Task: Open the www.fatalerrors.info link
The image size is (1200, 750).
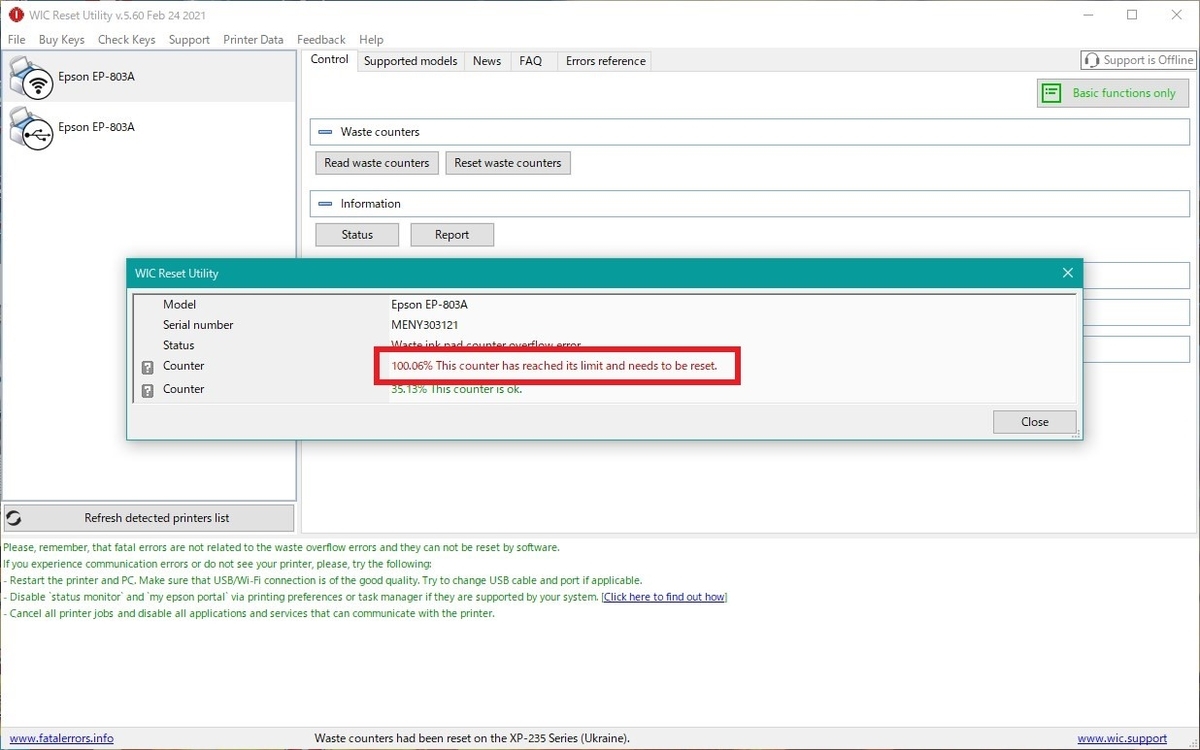Action: point(62,739)
